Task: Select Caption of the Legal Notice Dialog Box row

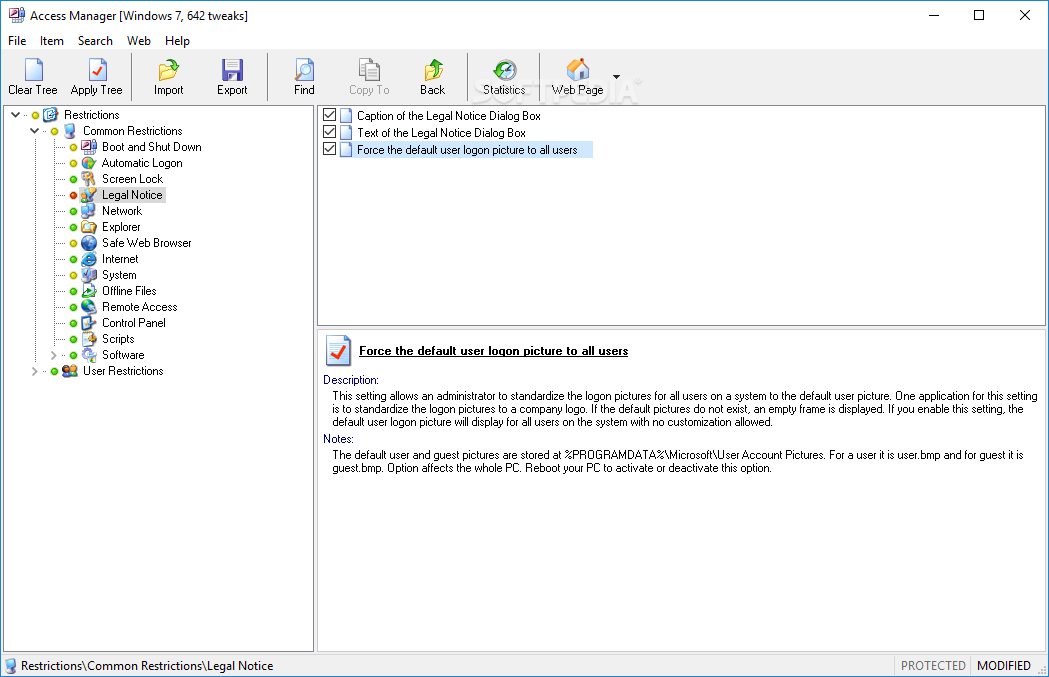Action: 449,115
